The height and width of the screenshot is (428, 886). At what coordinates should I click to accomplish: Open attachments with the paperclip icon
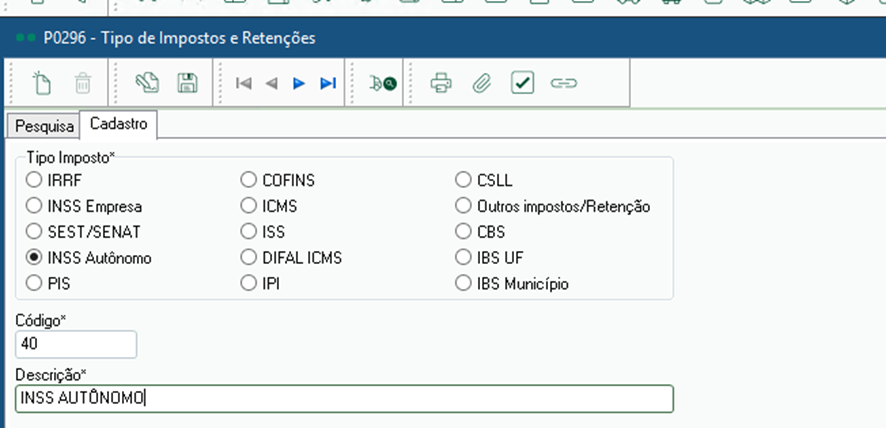pyautogui.click(x=481, y=84)
